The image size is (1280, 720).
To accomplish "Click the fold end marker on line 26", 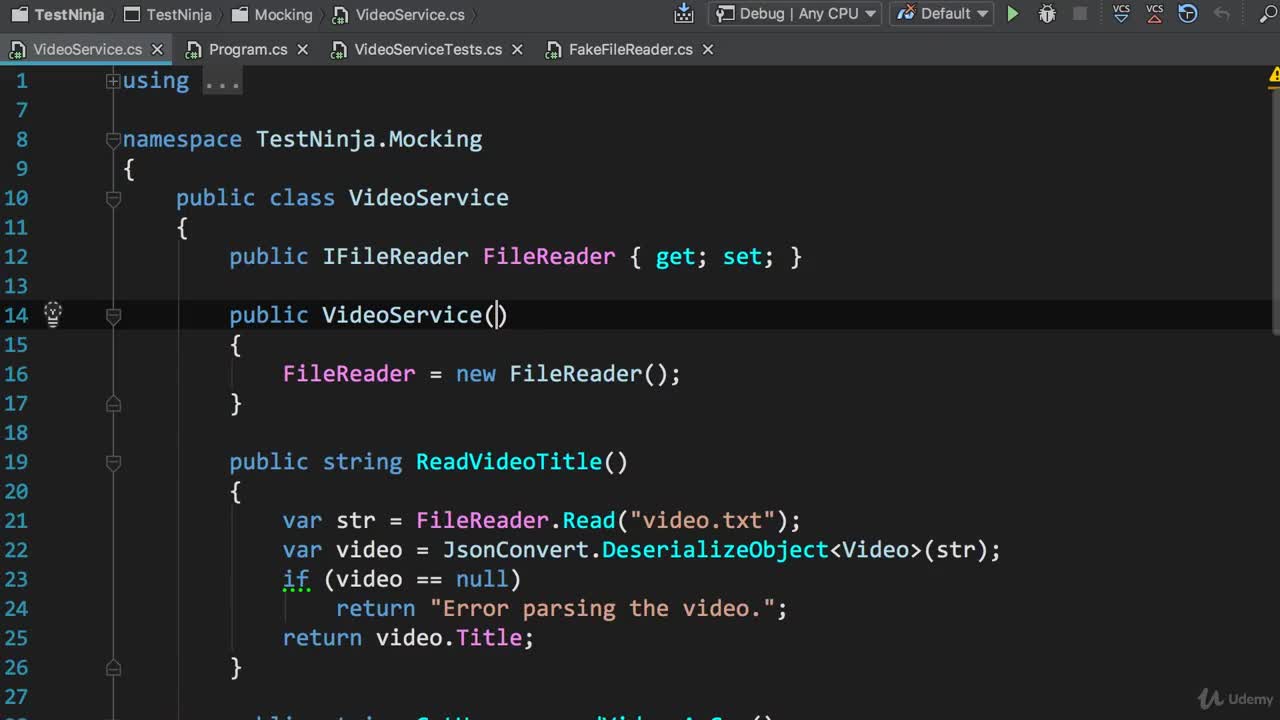I will [x=113, y=668].
